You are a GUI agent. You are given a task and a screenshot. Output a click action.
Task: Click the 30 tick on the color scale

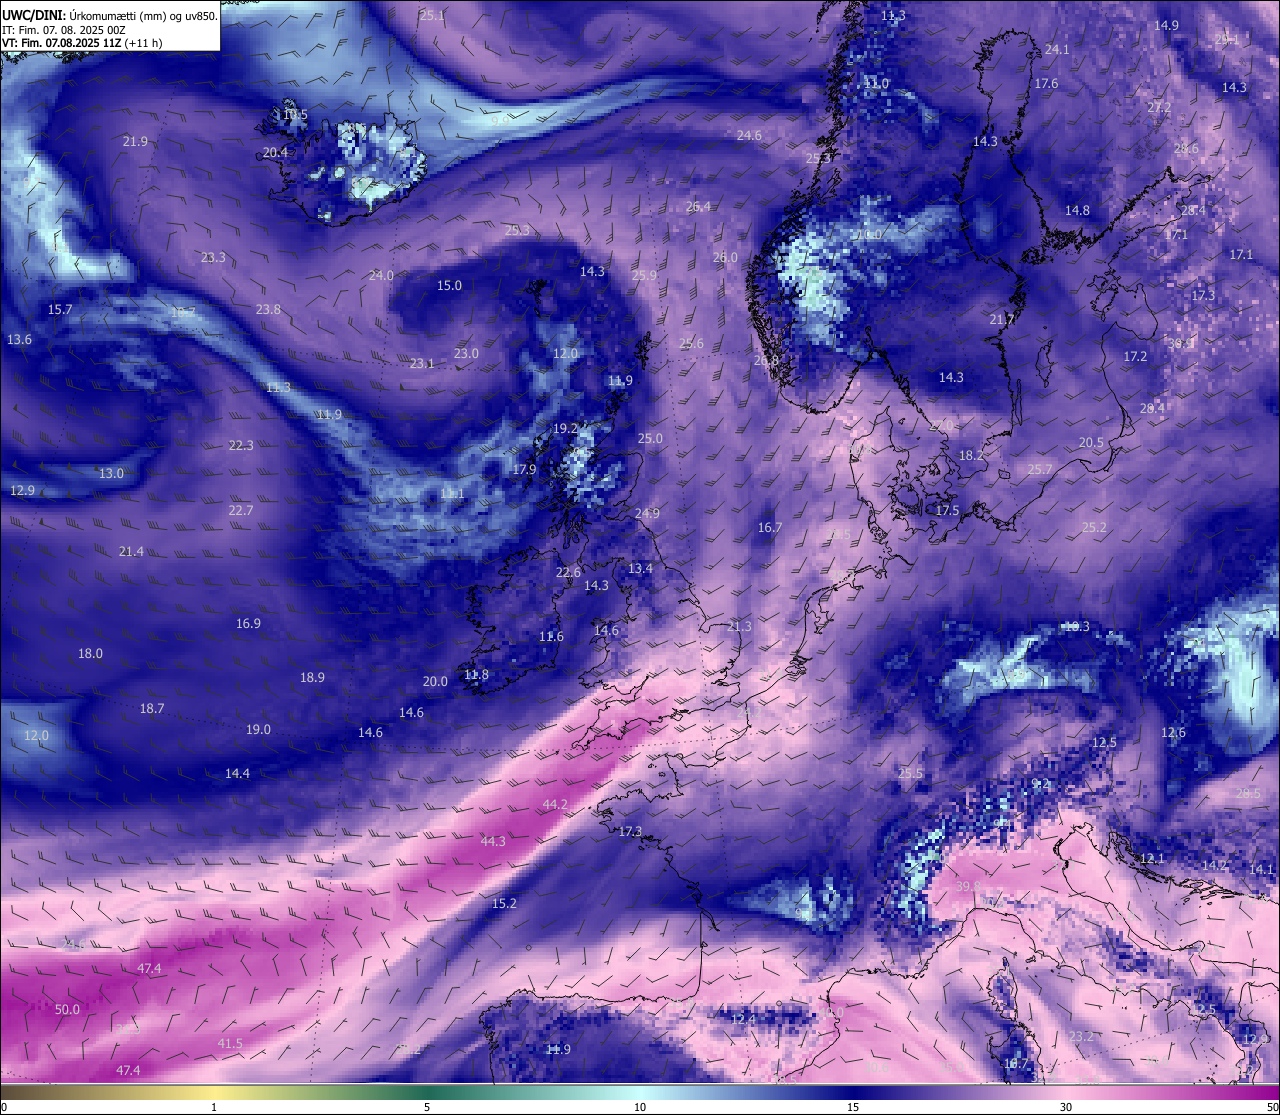pos(1066,1107)
